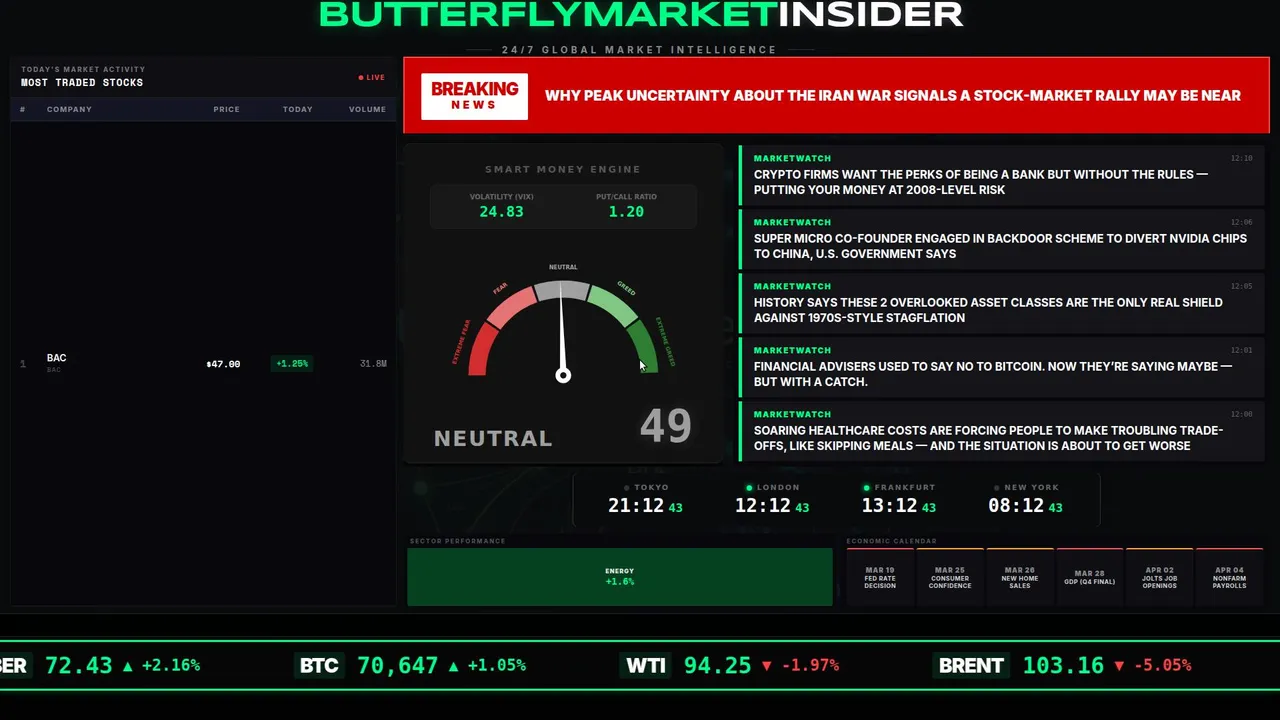Viewport: 1280px width, 720px height.
Task: Open the MAR 25 Consumer Confidence card
Action: click(950, 577)
